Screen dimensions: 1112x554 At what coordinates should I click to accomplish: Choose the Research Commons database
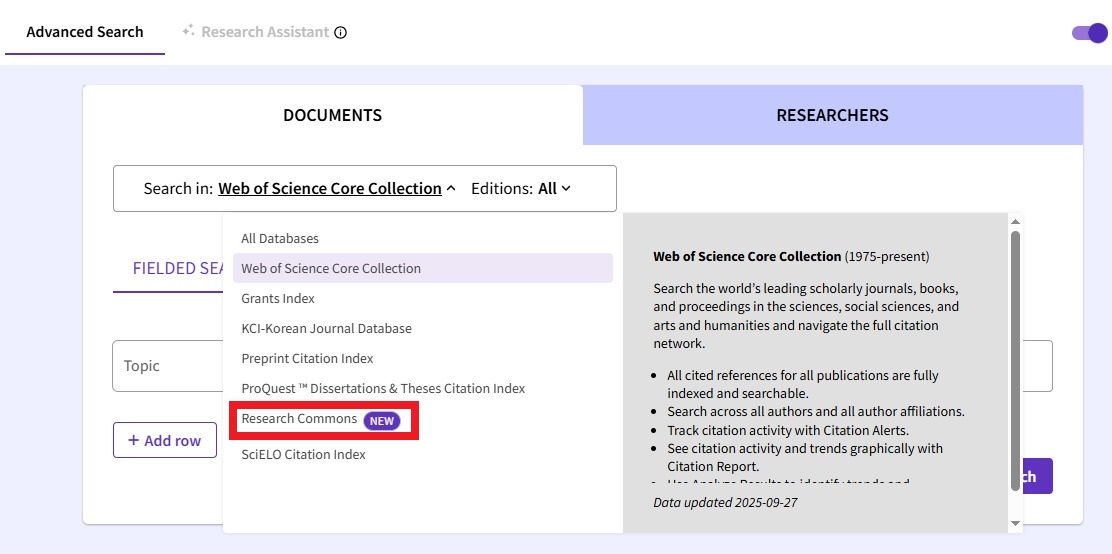click(x=299, y=419)
